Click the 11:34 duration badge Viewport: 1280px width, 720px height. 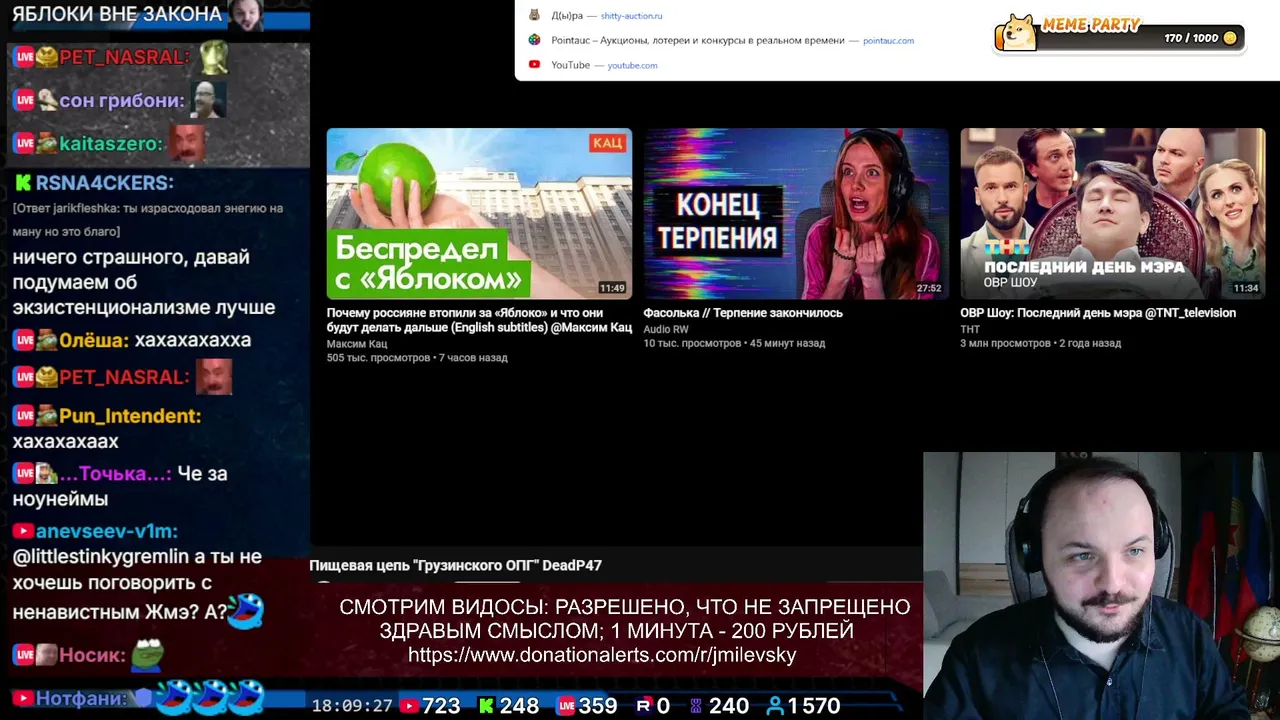pyautogui.click(x=1246, y=288)
